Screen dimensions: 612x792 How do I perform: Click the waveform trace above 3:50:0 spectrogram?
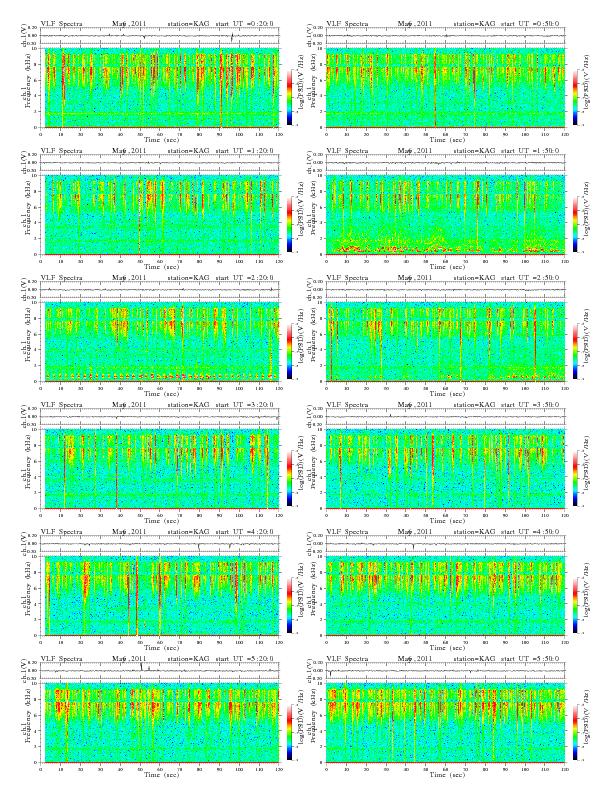click(445, 417)
